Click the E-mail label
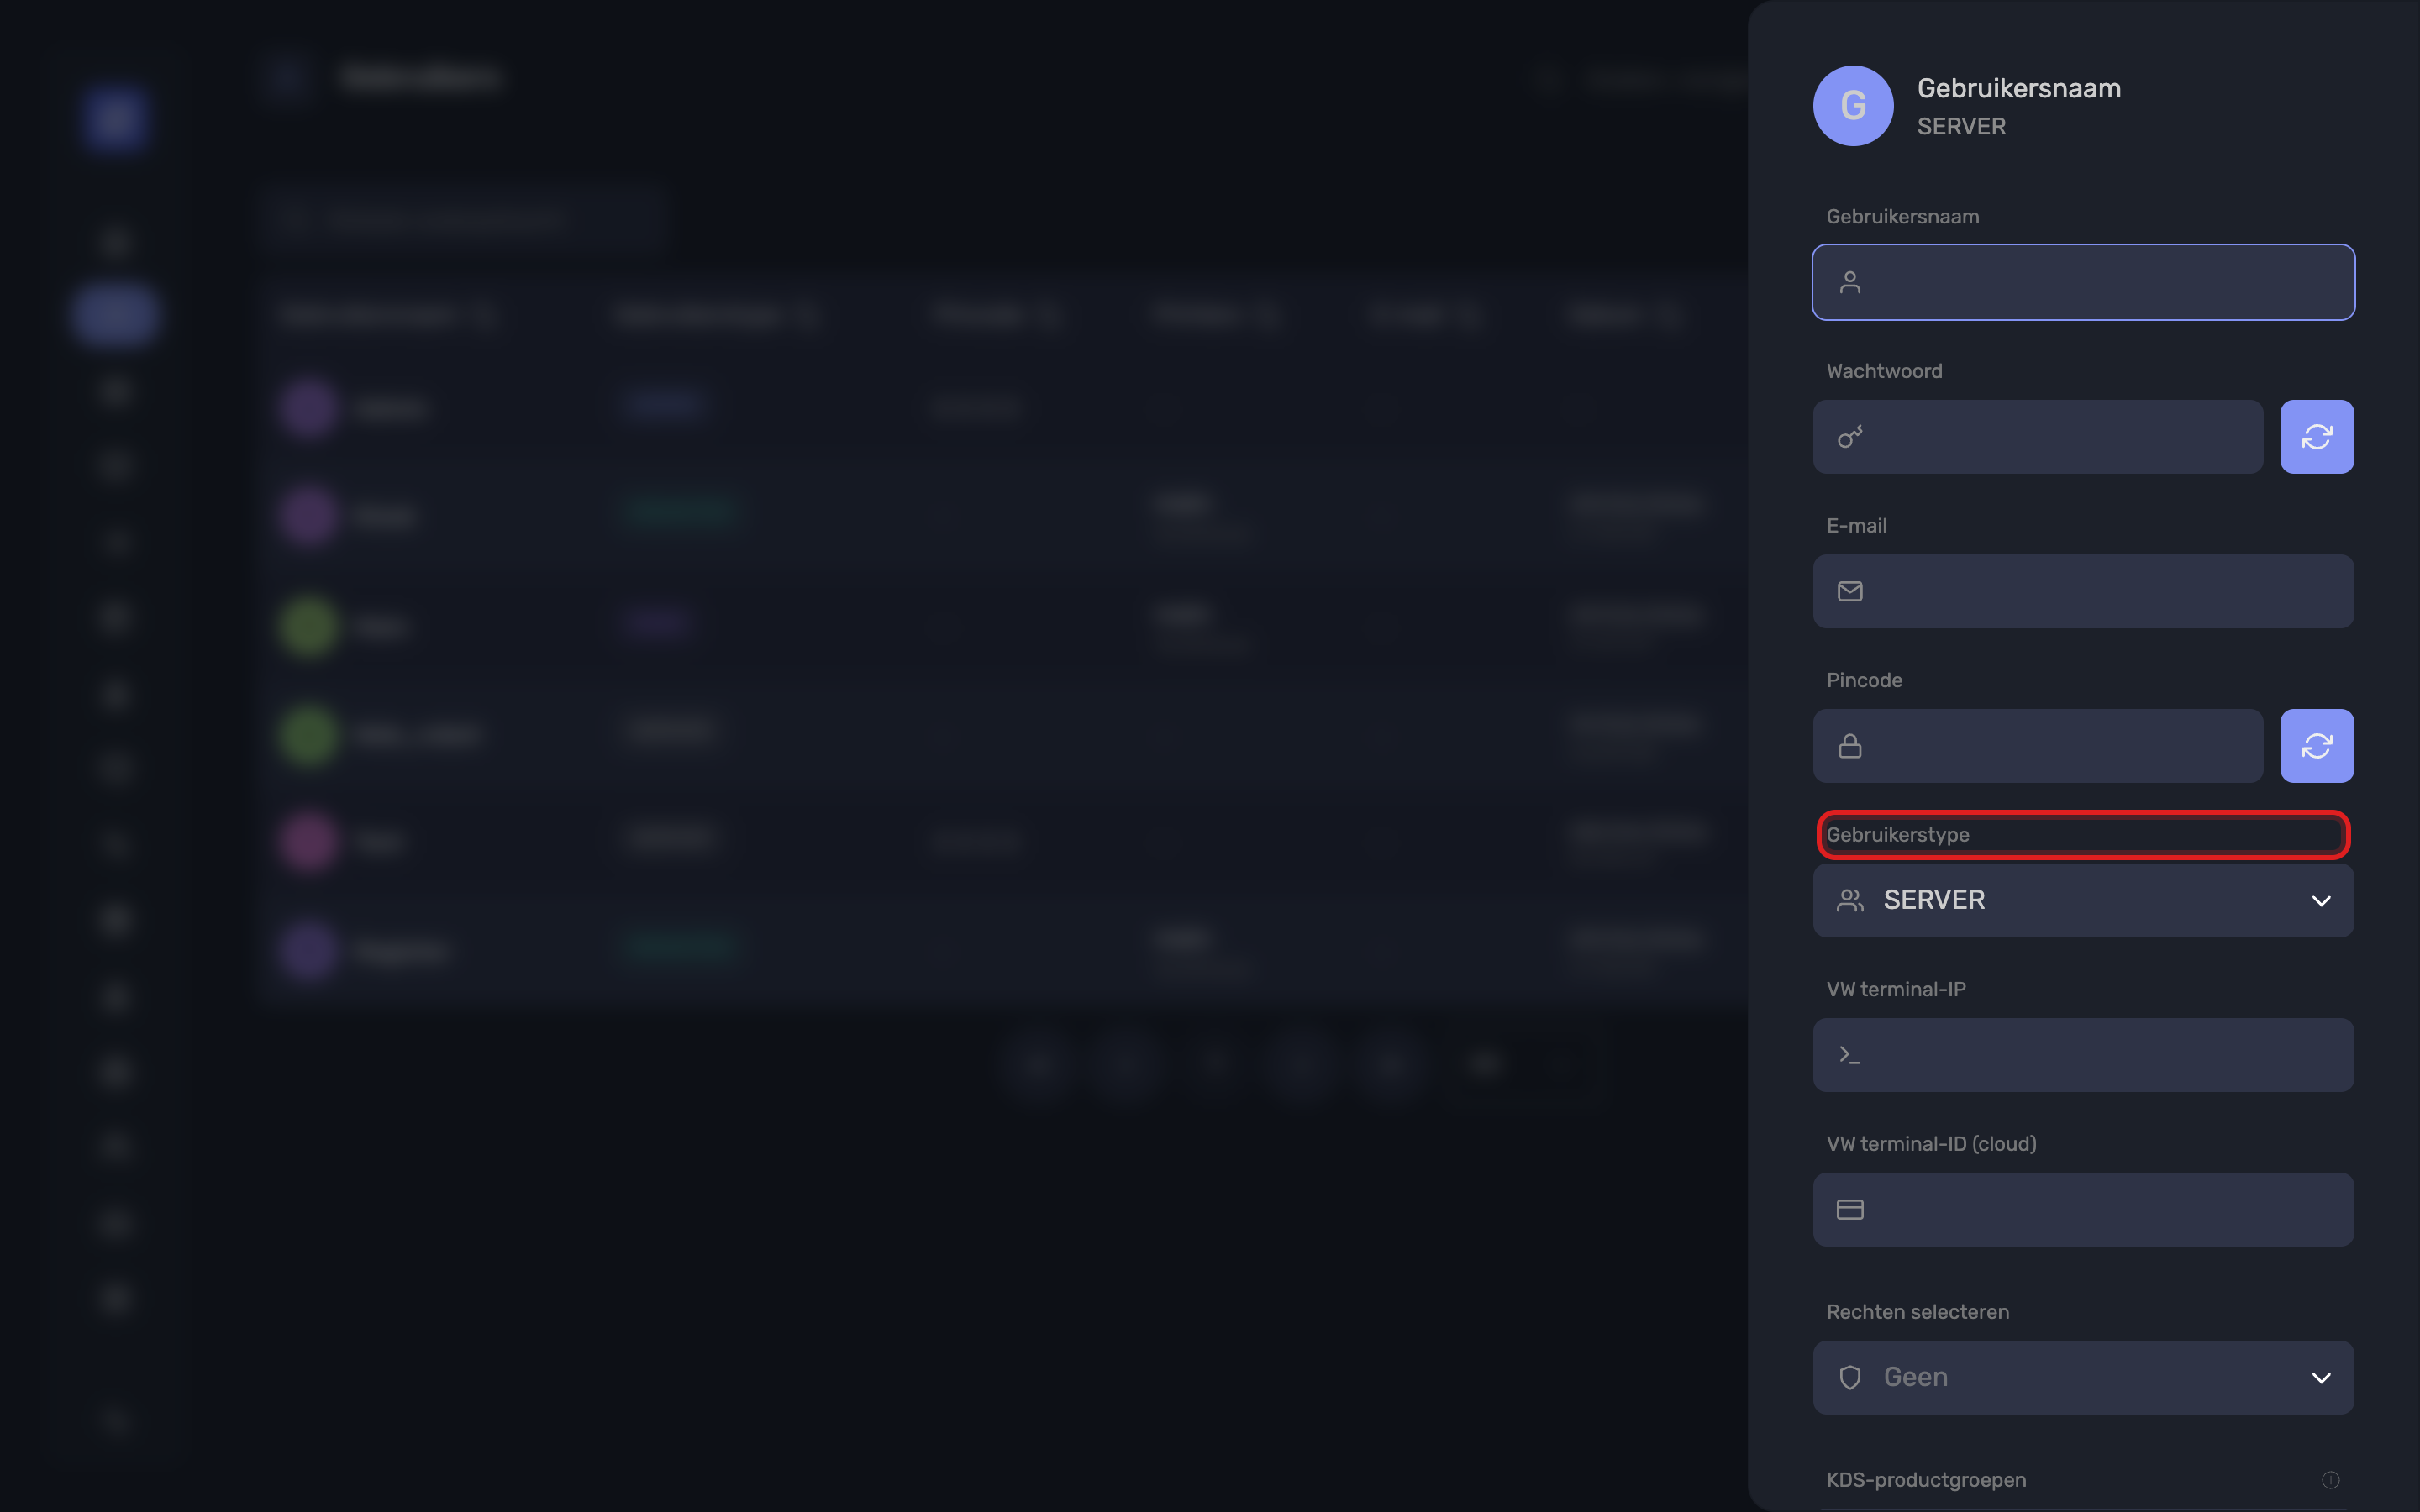 click(x=1856, y=525)
